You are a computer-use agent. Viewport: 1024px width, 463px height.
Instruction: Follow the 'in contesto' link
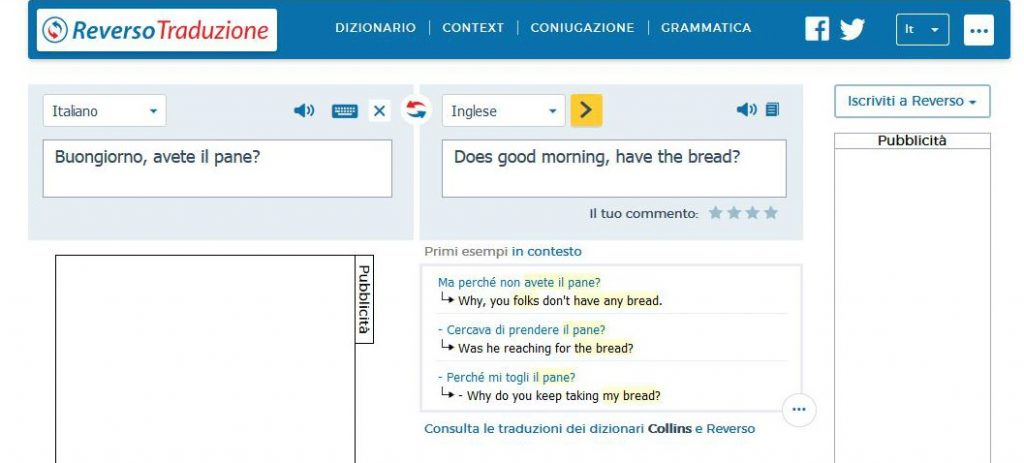pyautogui.click(x=546, y=252)
